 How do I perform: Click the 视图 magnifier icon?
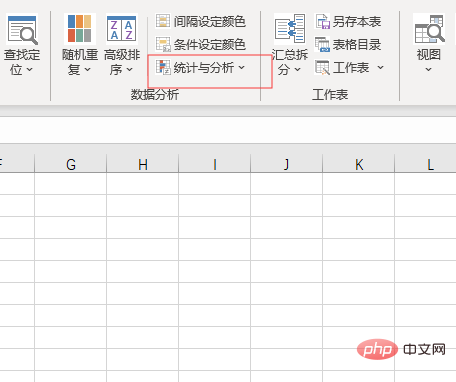click(x=429, y=29)
